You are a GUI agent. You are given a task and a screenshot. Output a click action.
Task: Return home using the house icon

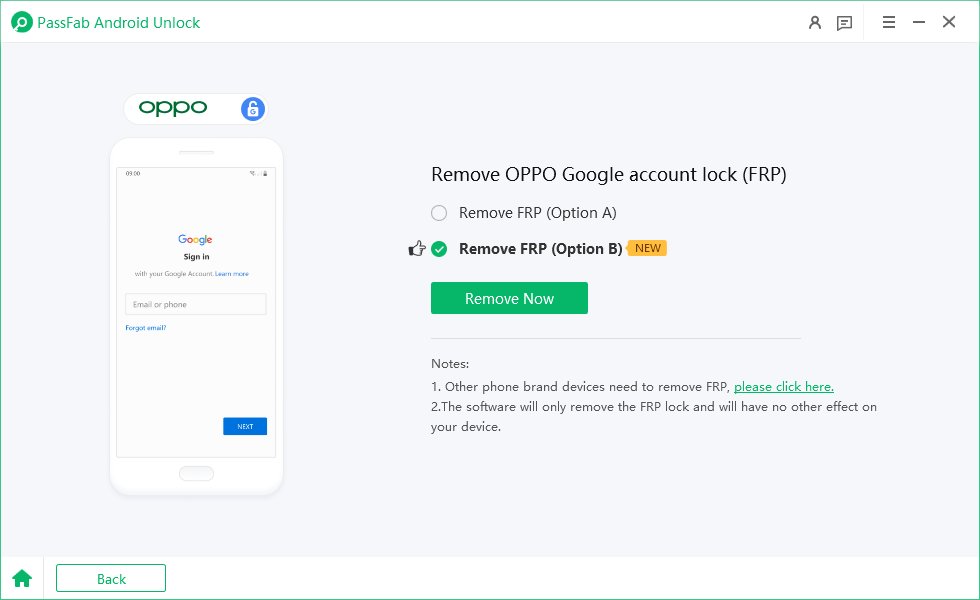[22, 578]
